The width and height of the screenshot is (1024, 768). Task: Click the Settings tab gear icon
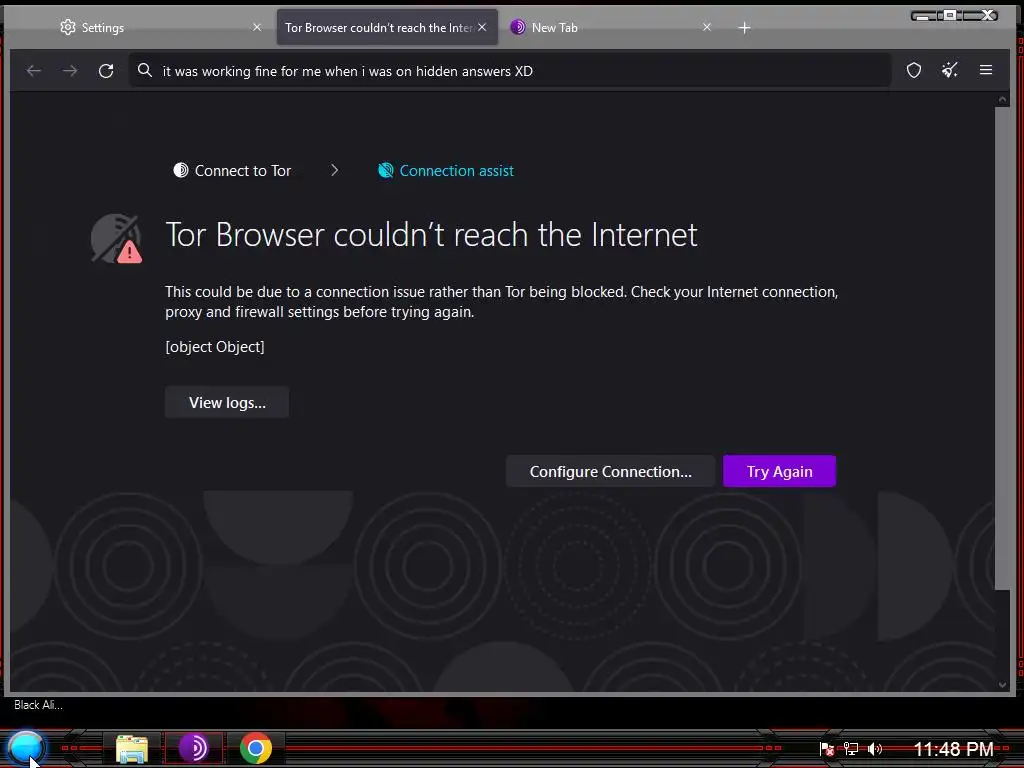(68, 27)
